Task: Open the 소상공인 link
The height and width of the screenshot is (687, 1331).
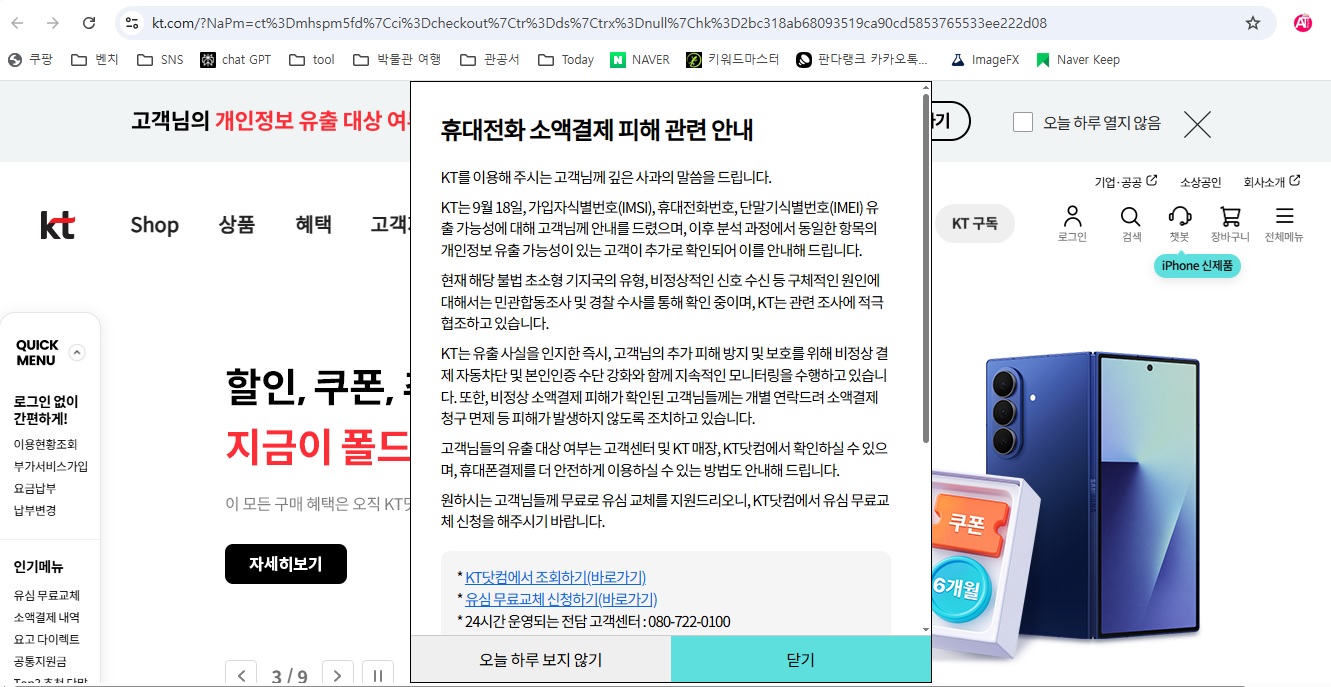Action: 1200,182
